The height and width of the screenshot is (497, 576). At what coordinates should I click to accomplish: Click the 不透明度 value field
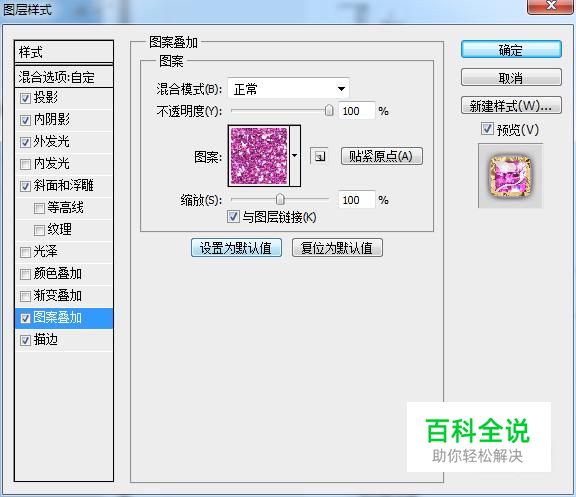coord(356,111)
